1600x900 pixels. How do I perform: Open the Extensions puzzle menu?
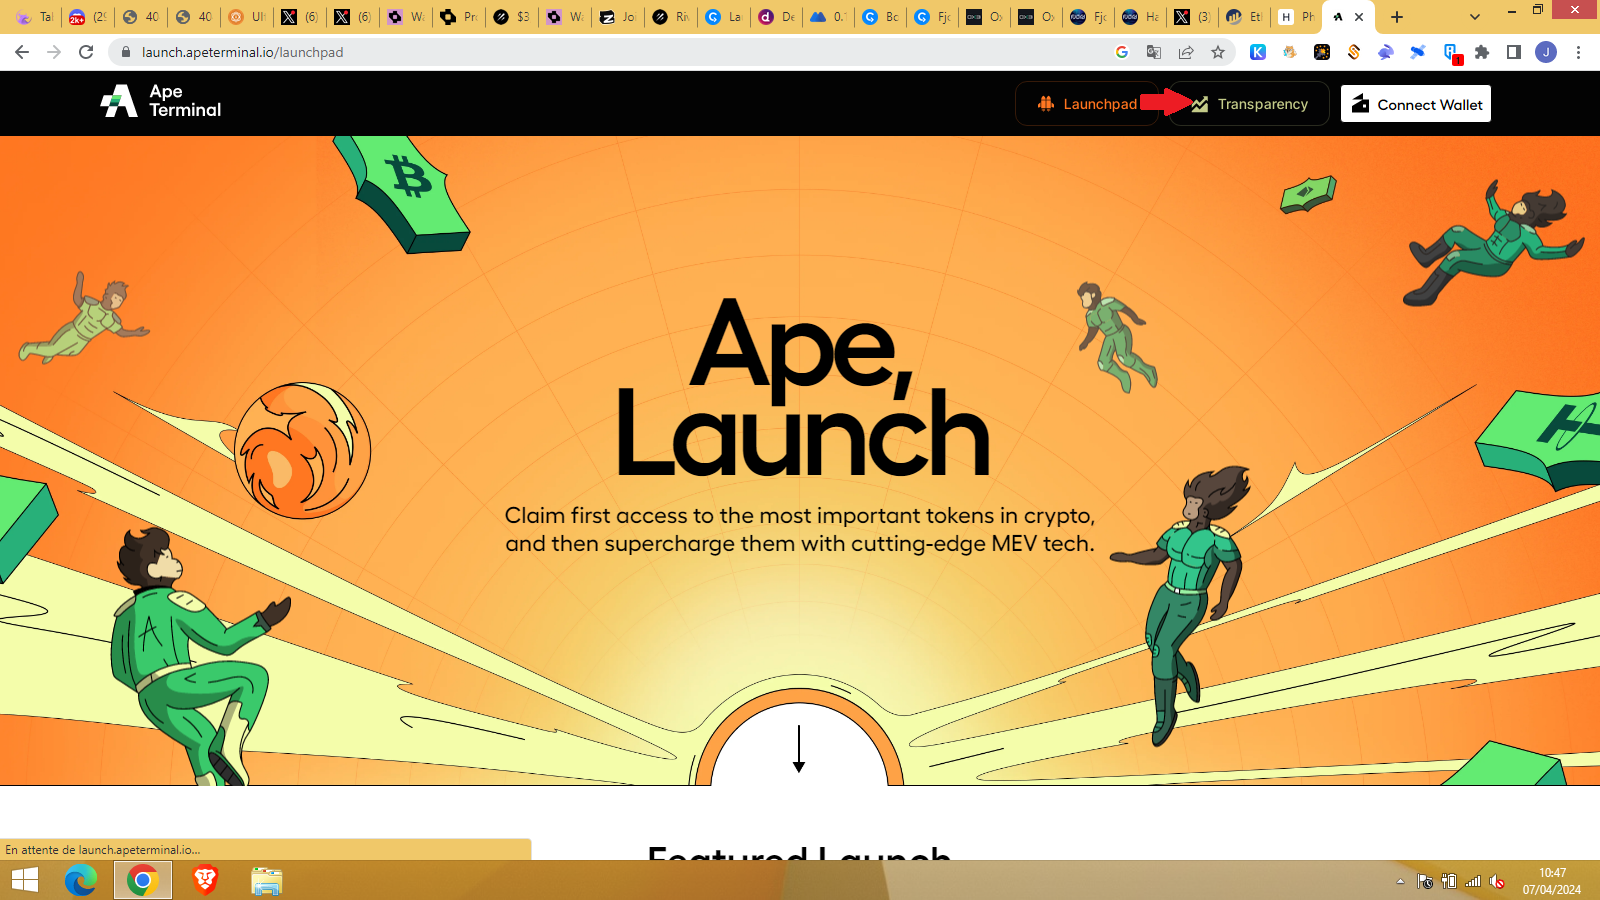tap(1482, 52)
